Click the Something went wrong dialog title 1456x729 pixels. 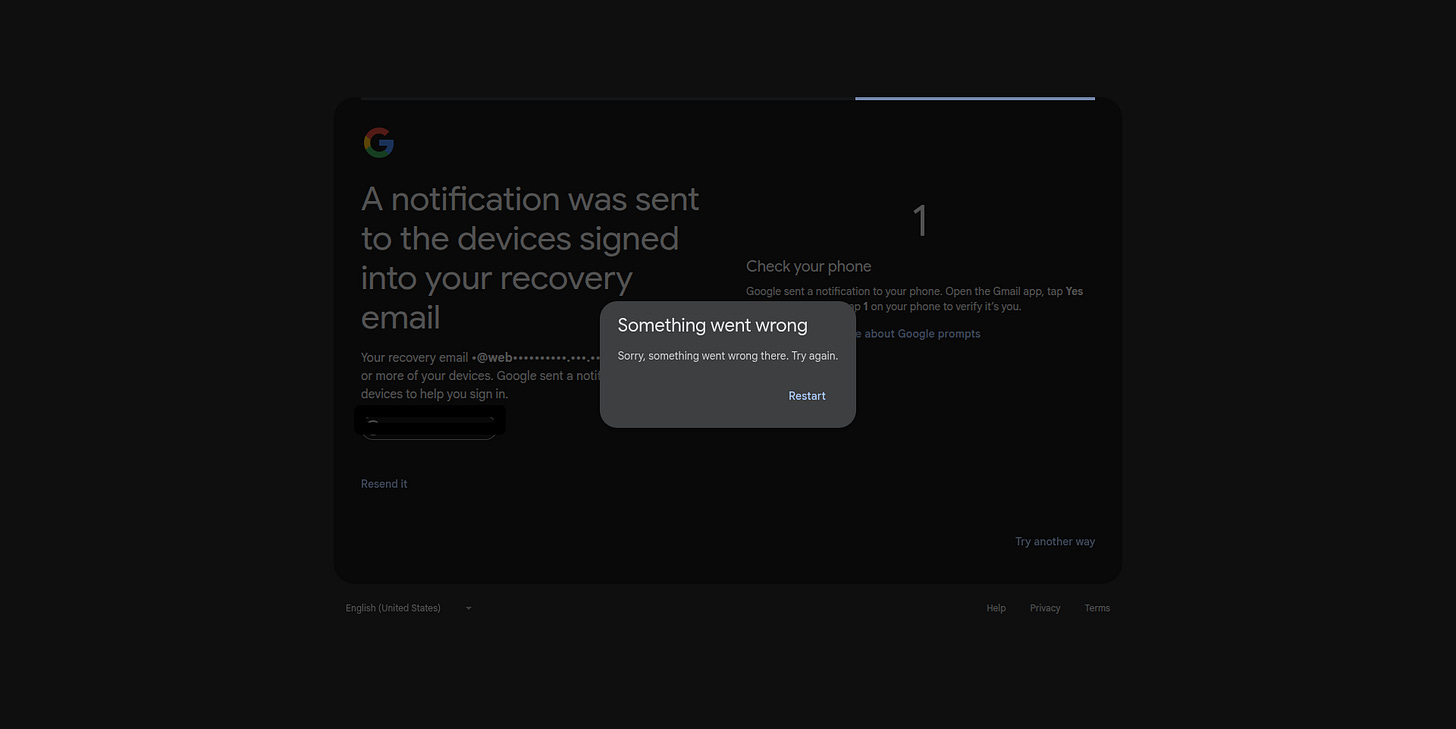pyautogui.click(x=712, y=325)
